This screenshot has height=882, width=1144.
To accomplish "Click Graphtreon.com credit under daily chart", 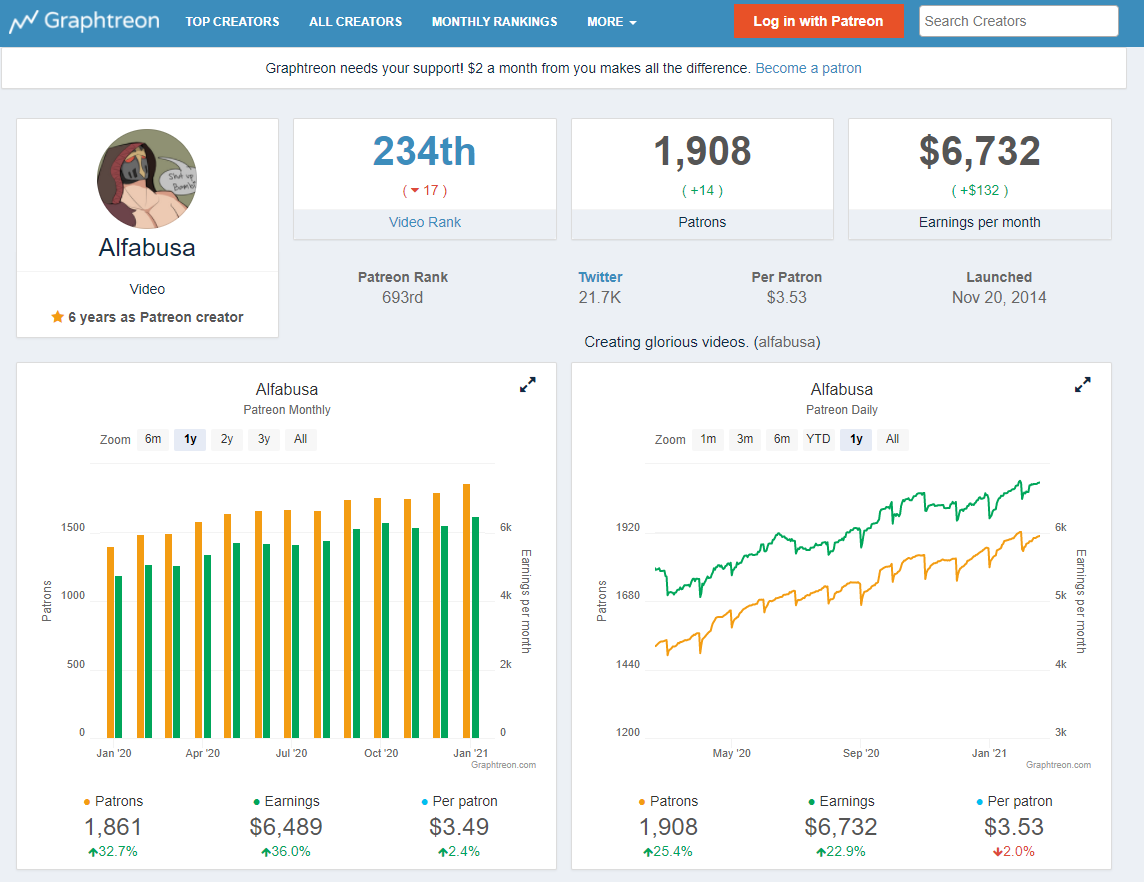I will (x=1059, y=765).
